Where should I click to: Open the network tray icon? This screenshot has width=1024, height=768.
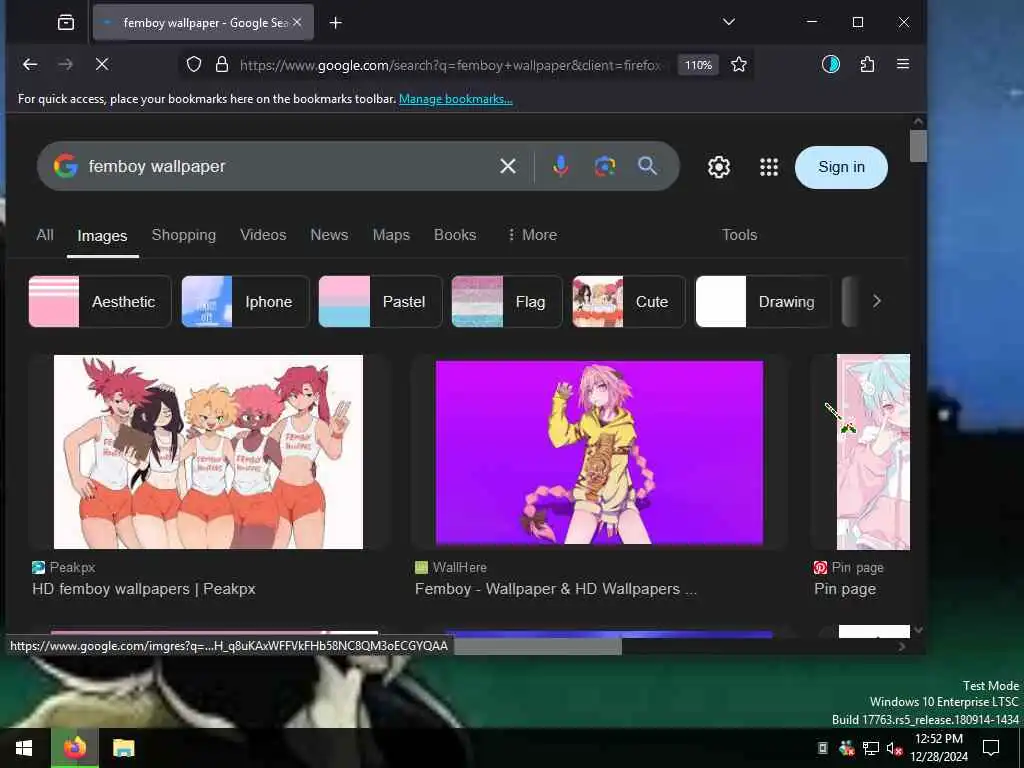click(x=871, y=748)
